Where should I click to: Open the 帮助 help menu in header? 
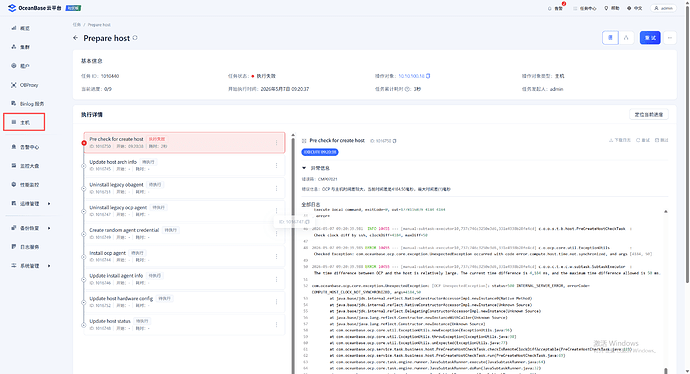612,8
